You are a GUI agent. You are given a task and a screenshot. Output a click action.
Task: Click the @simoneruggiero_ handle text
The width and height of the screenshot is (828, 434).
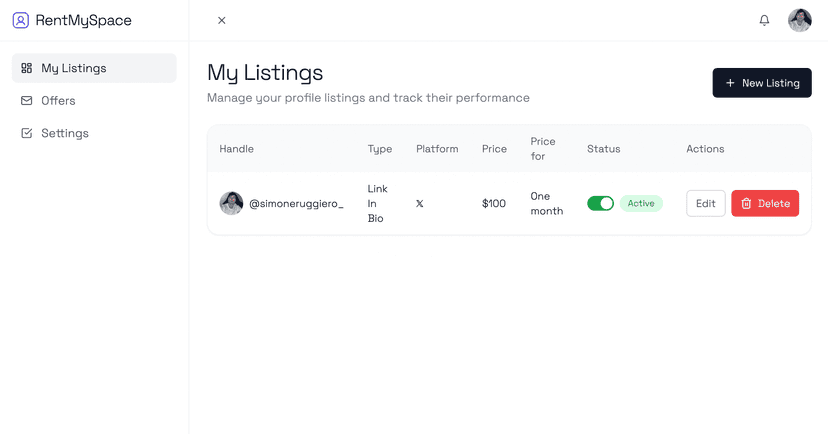click(x=296, y=204)
